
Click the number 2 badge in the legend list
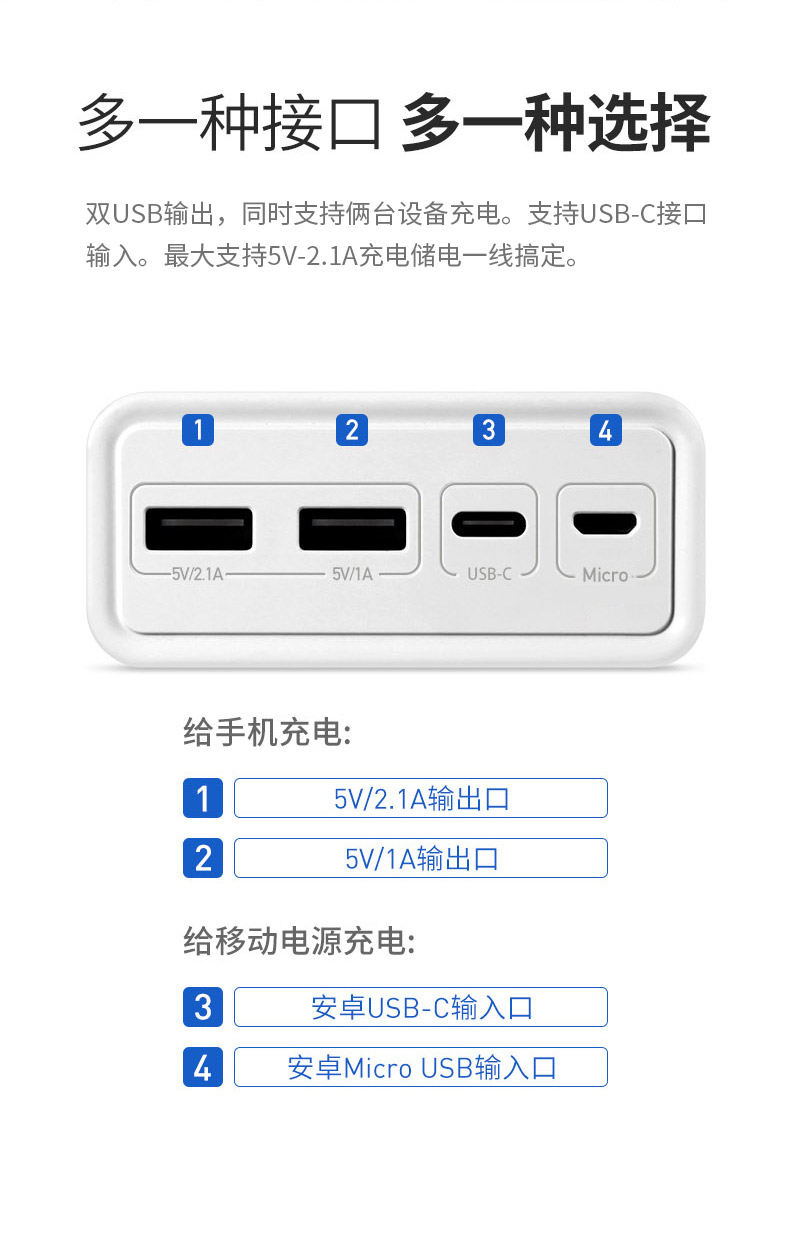tap(203, 858)
